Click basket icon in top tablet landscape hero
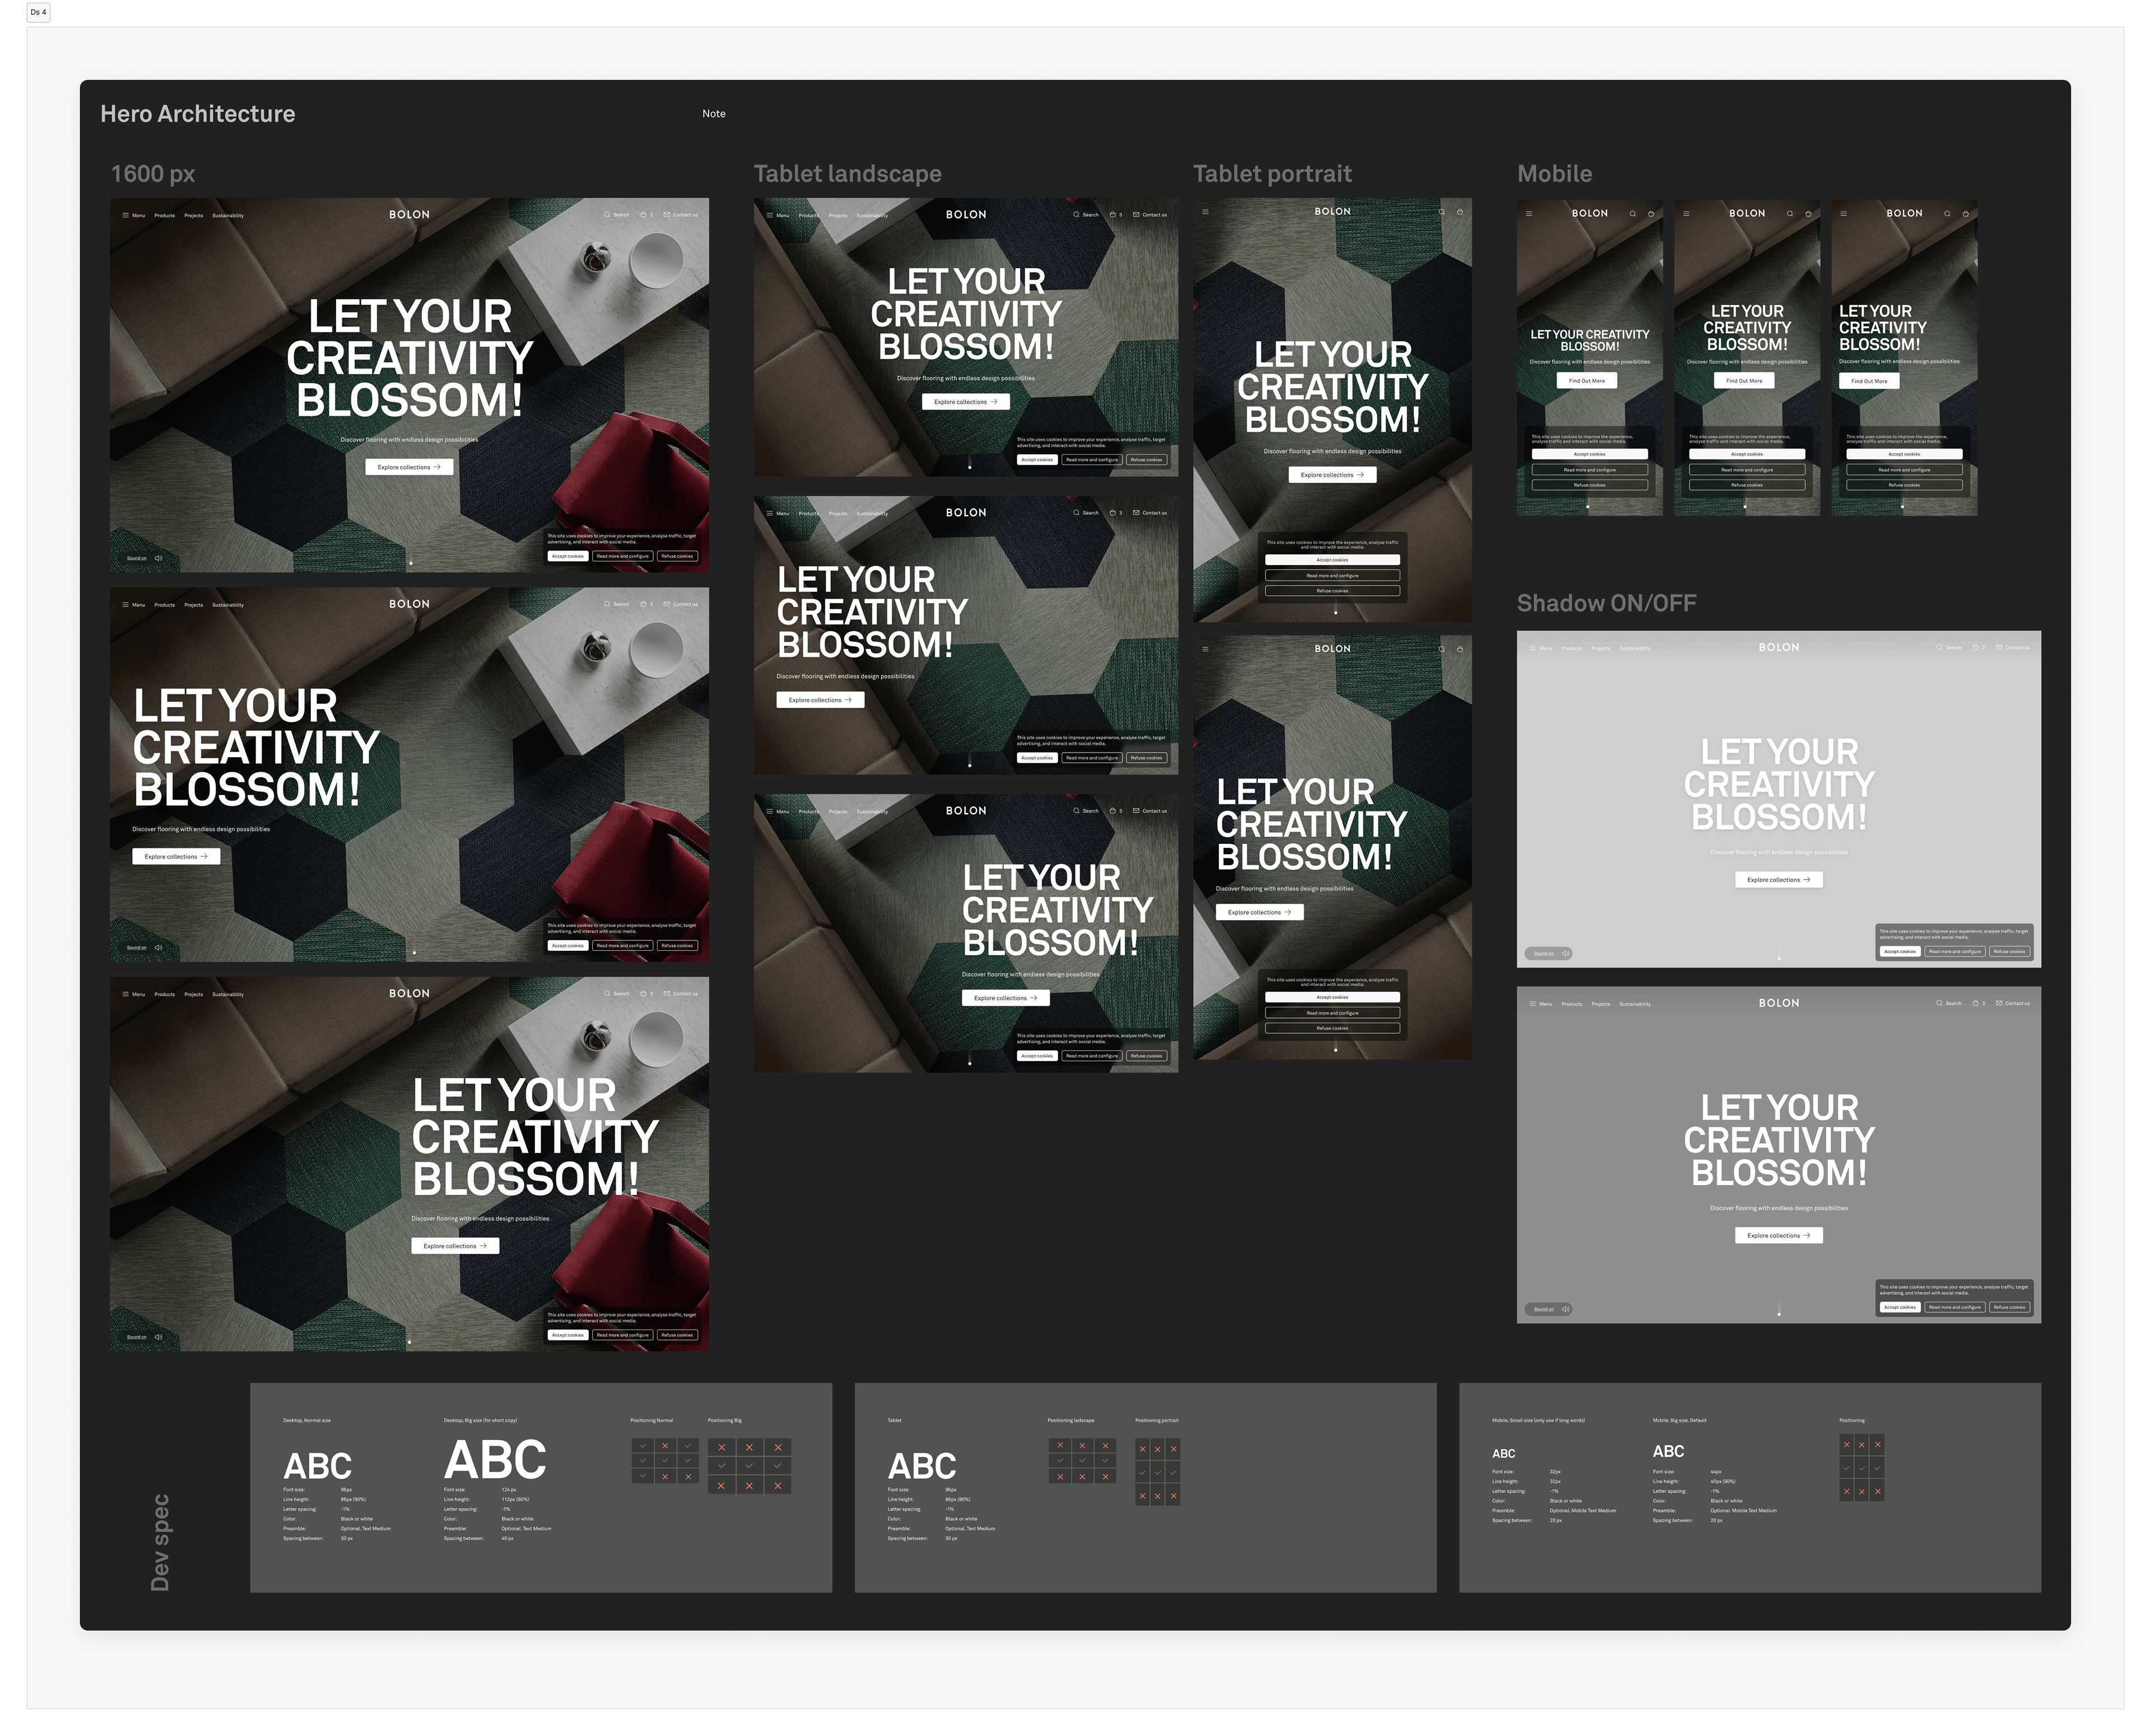 pos(1113,215)
